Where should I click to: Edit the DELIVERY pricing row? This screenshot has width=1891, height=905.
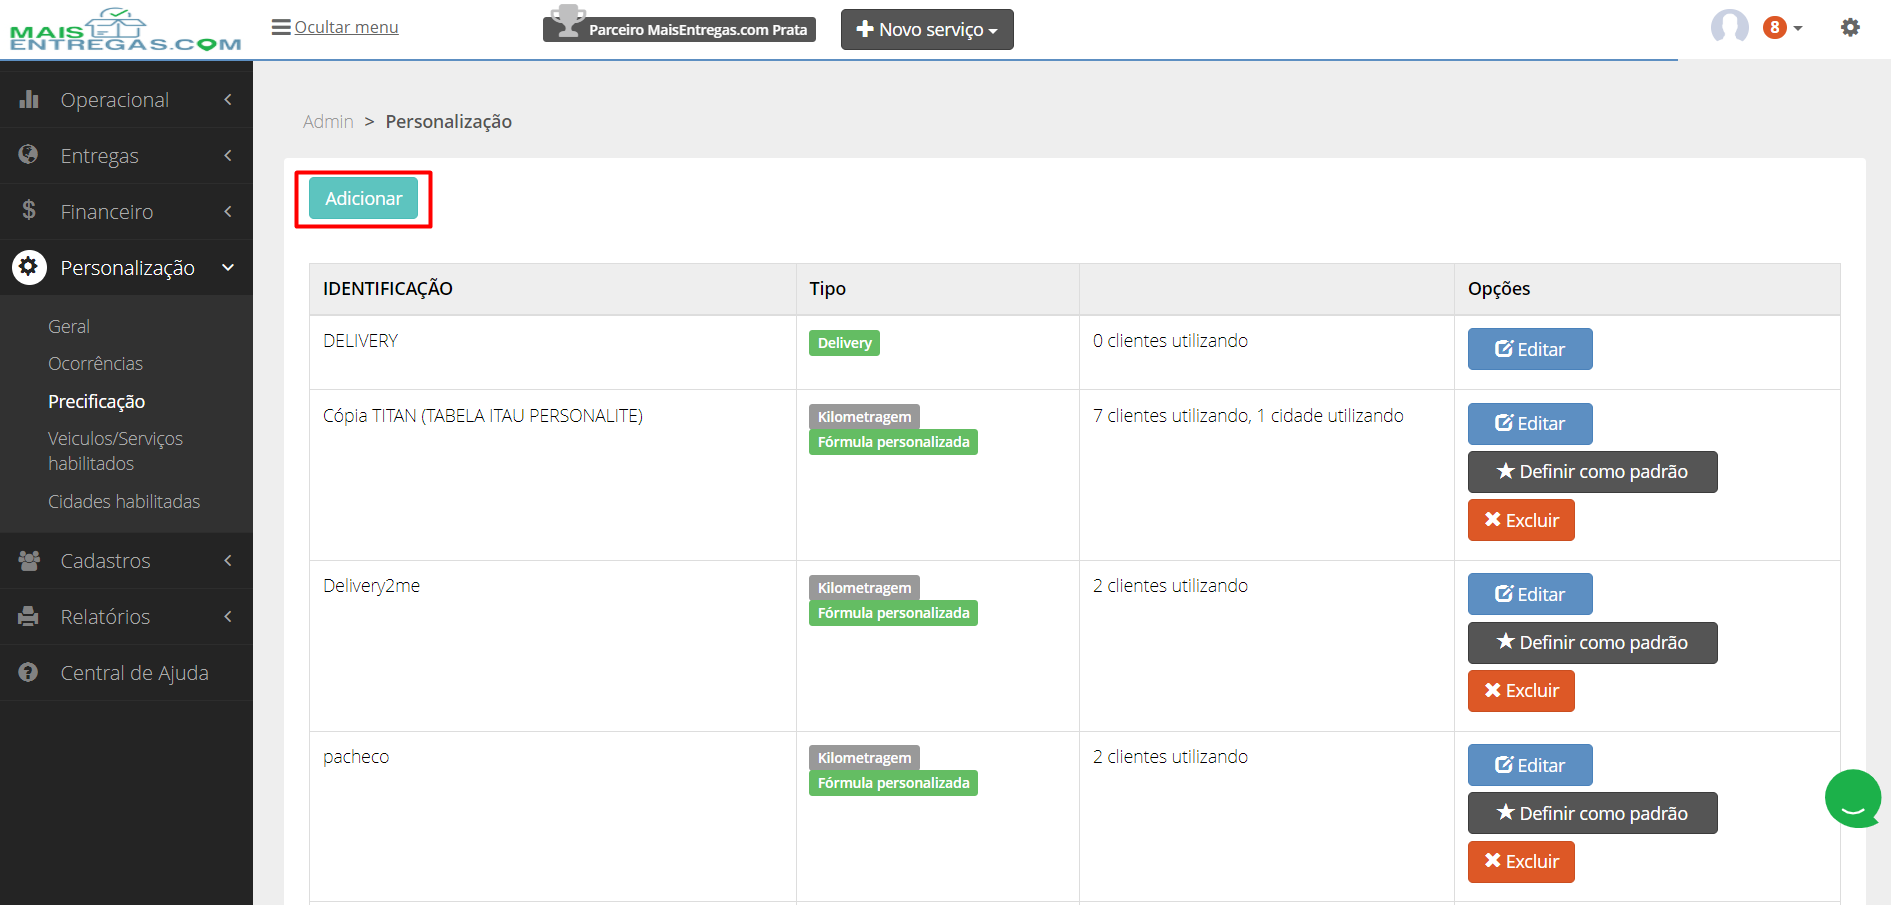[1530, 349]
